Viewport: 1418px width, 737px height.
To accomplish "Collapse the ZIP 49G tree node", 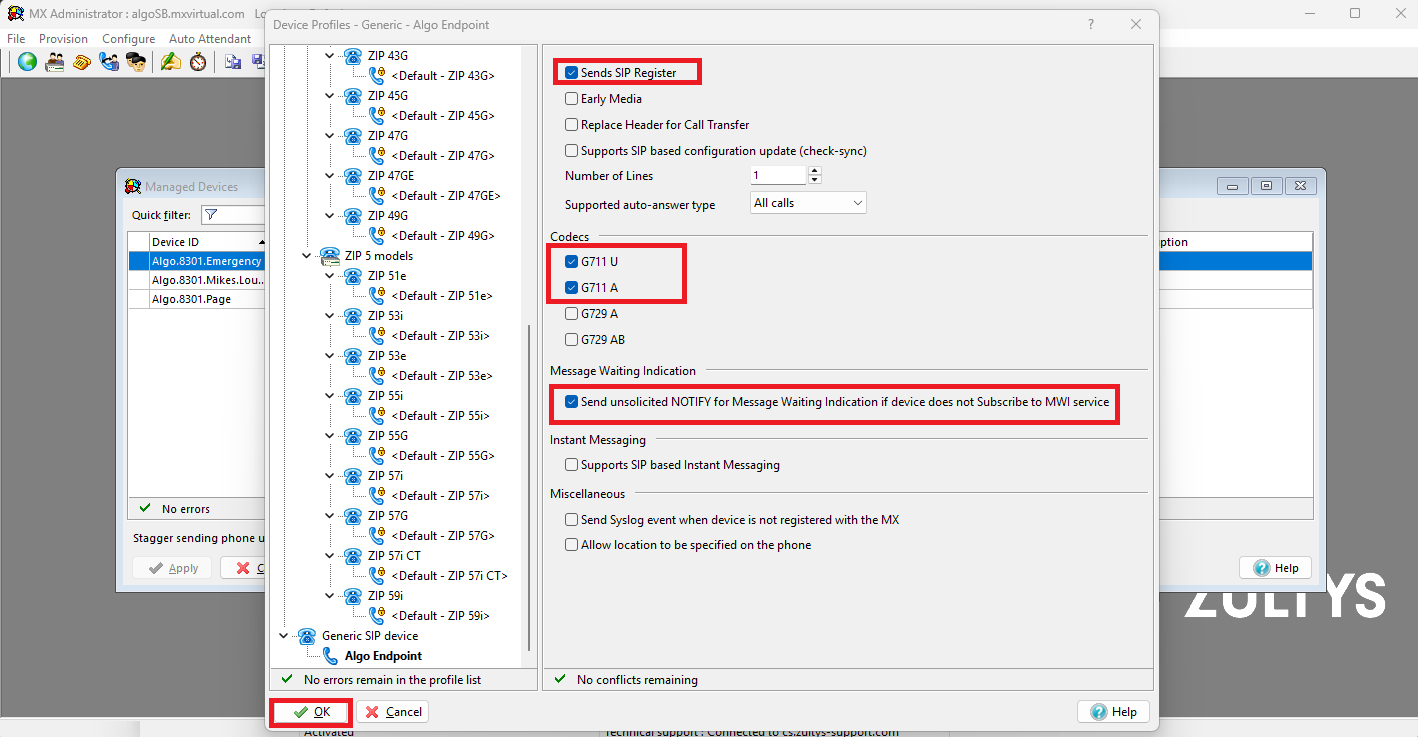I will pos(331,216).
